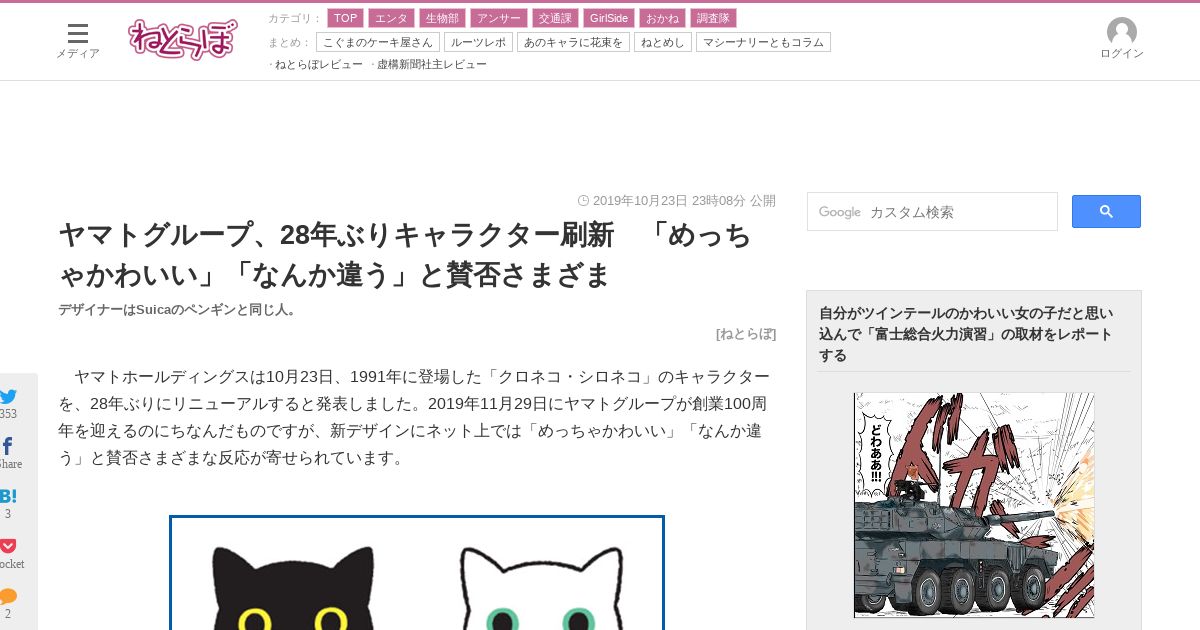The width and height of the screenshot is (1200, 630).
Task: Save article to Pocket
Action: coord(8,546)
